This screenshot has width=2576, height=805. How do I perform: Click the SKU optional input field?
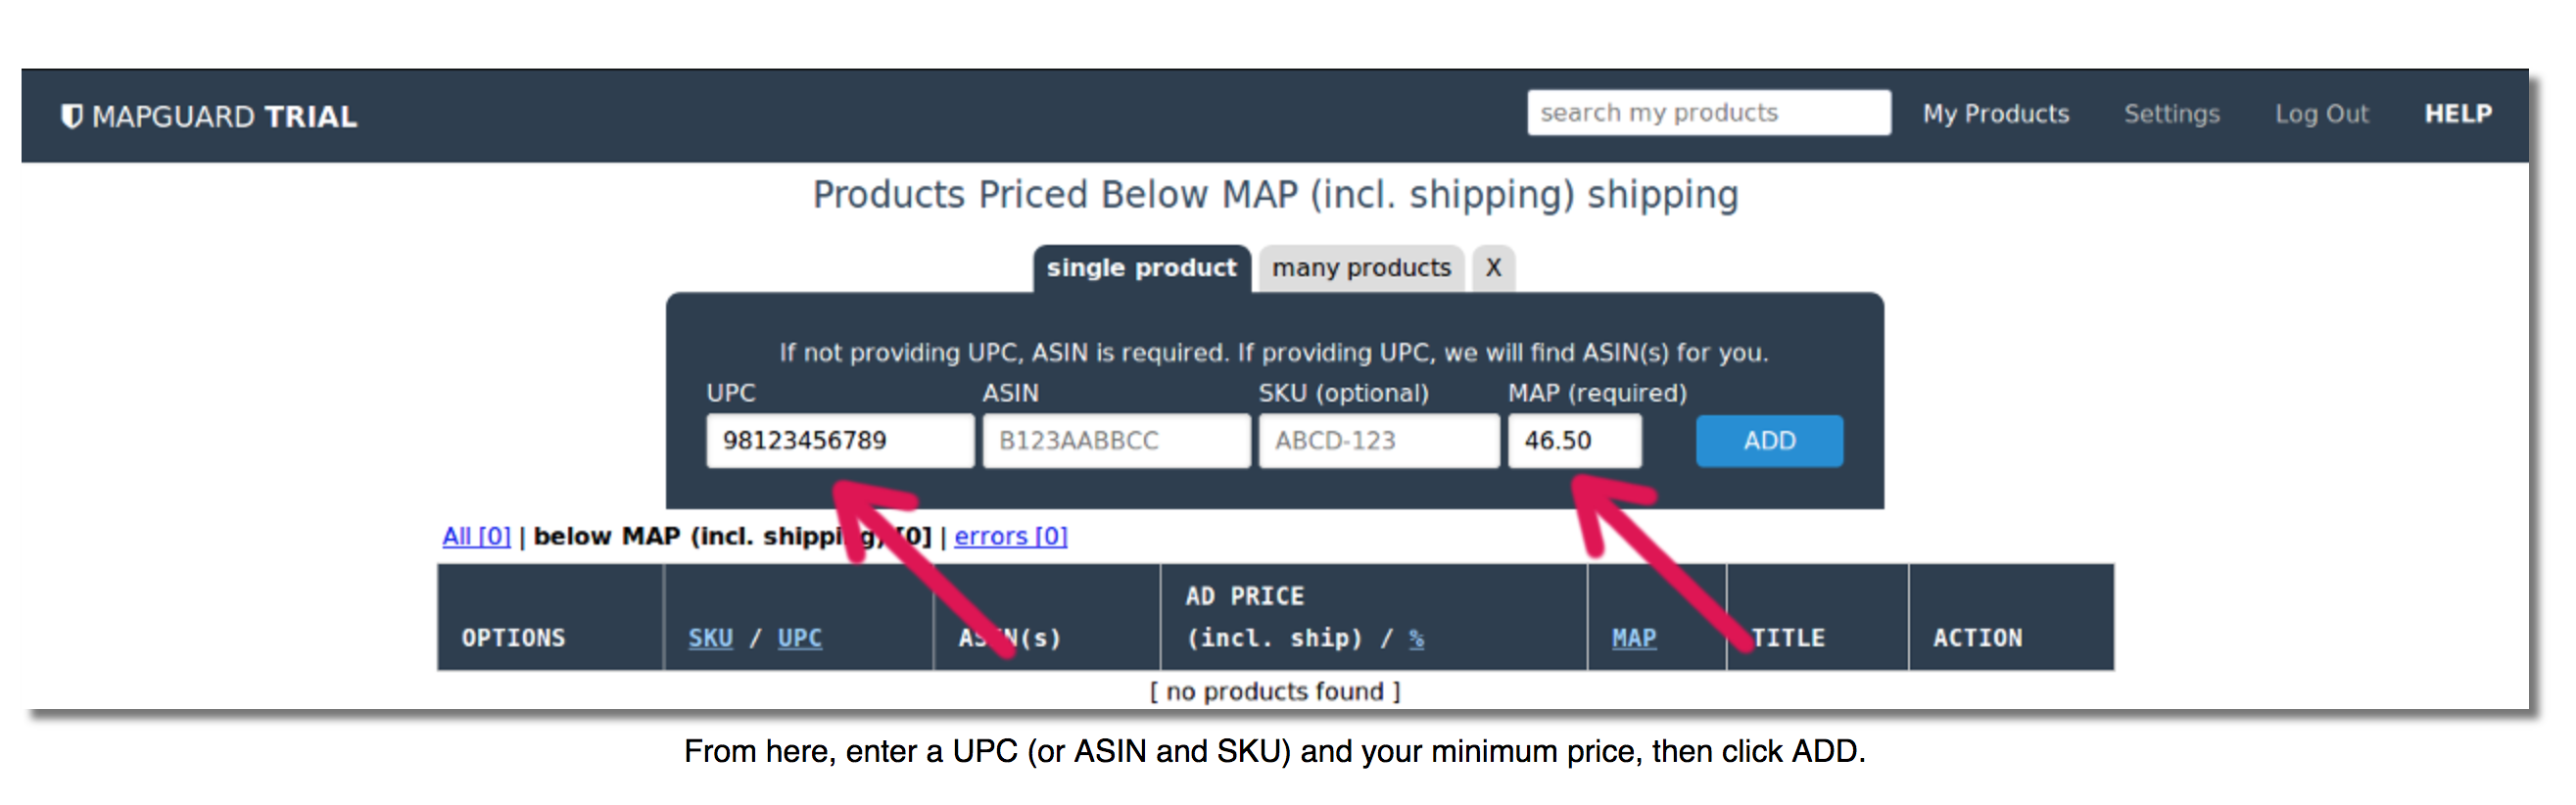[1377, 441]
